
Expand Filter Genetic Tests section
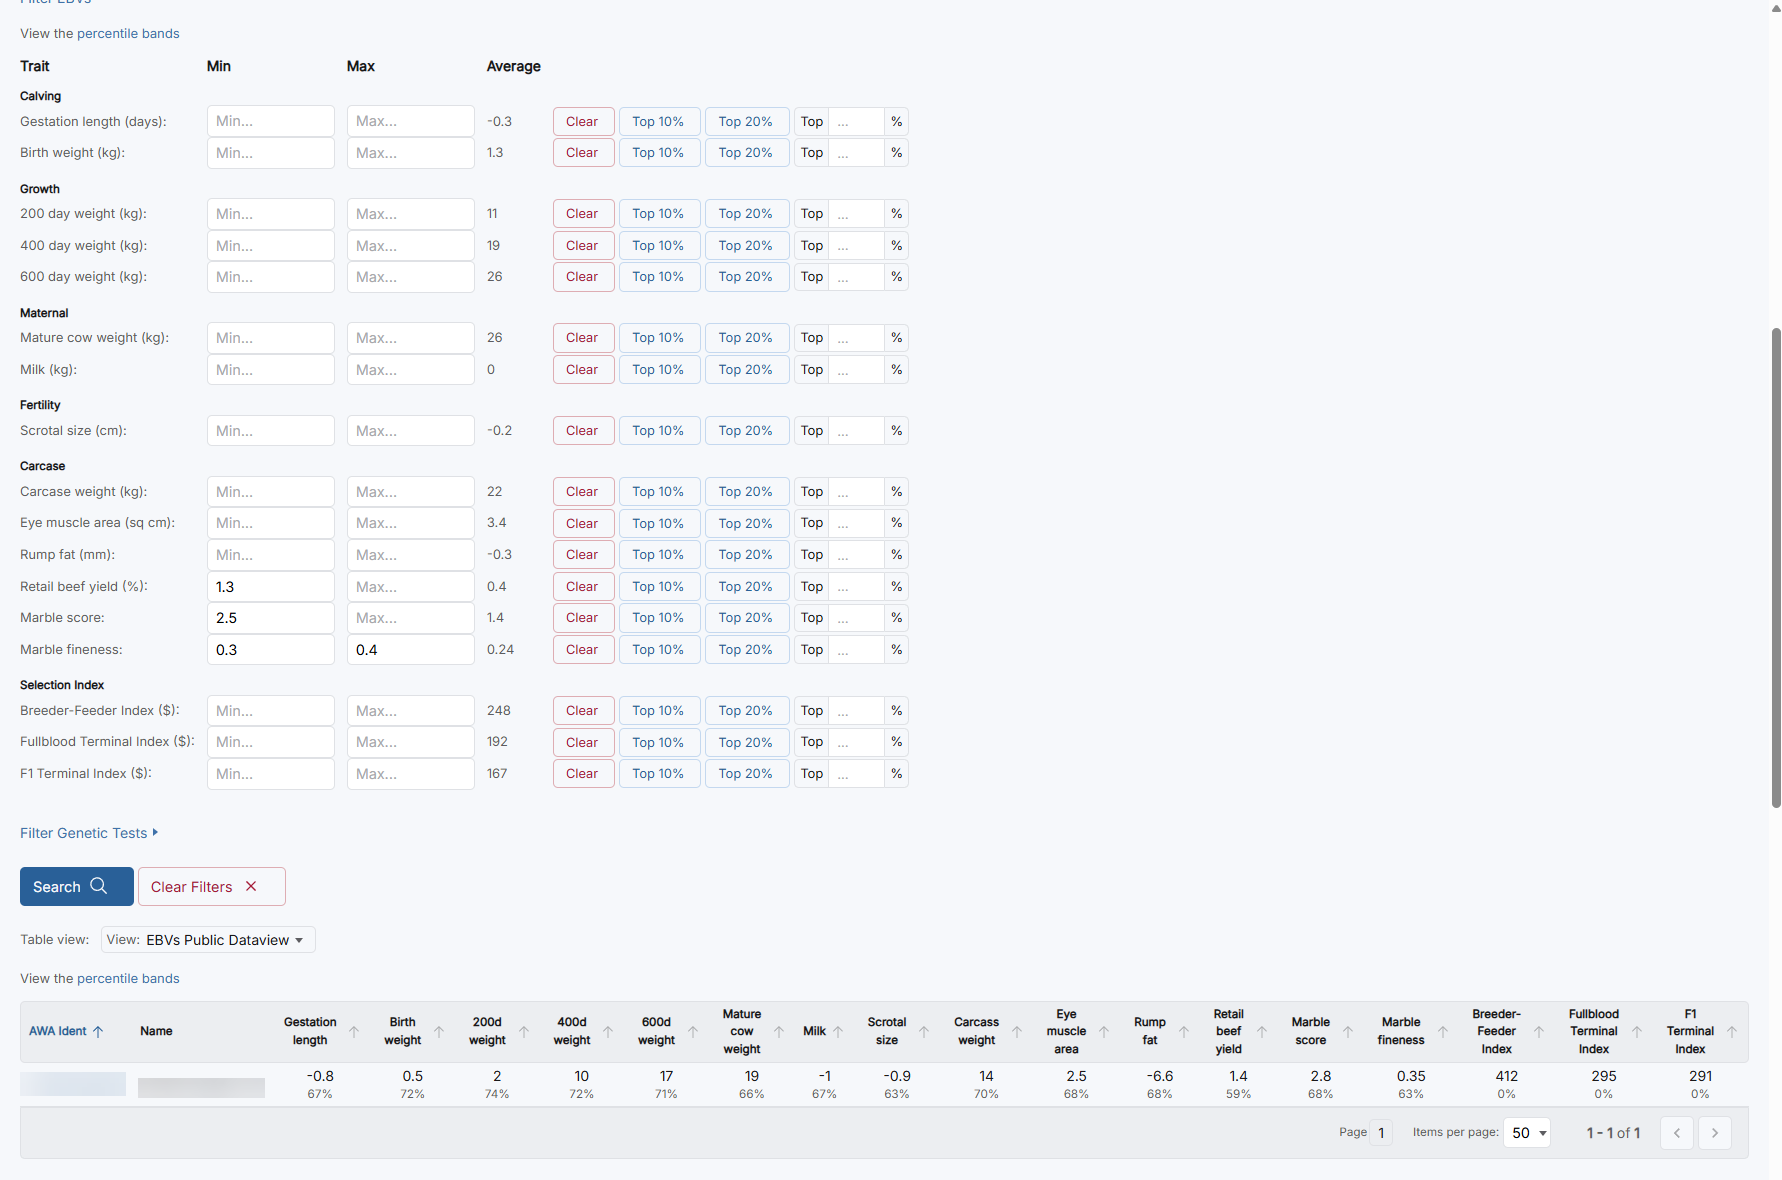[x=89, y=833]
